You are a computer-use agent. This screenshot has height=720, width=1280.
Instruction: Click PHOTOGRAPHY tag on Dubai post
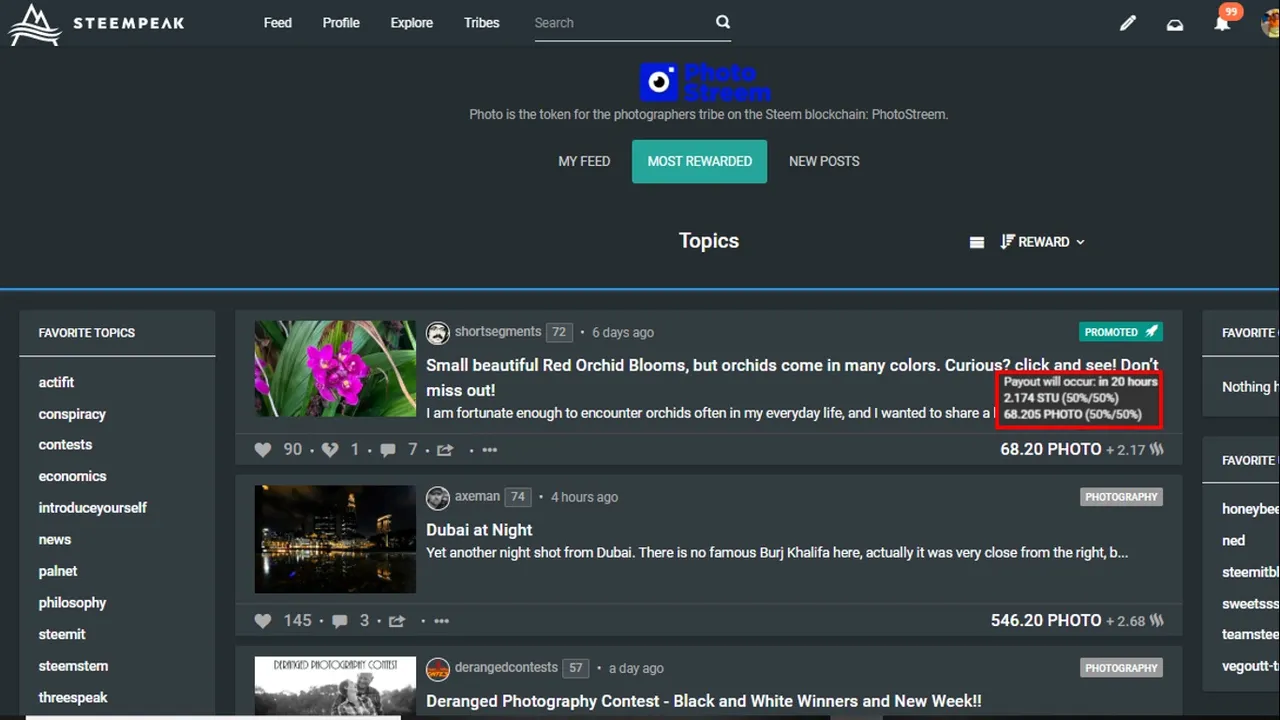(x=1121, y=497)
